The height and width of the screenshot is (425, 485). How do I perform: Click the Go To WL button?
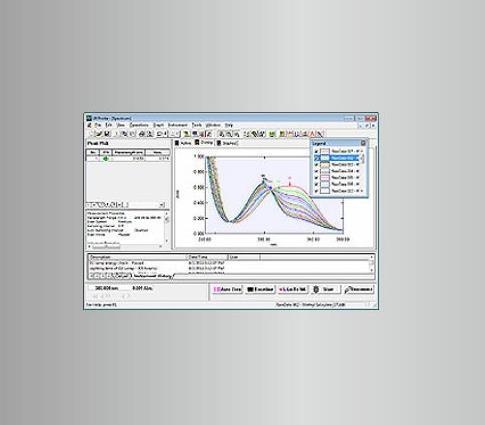coord(293,289)
